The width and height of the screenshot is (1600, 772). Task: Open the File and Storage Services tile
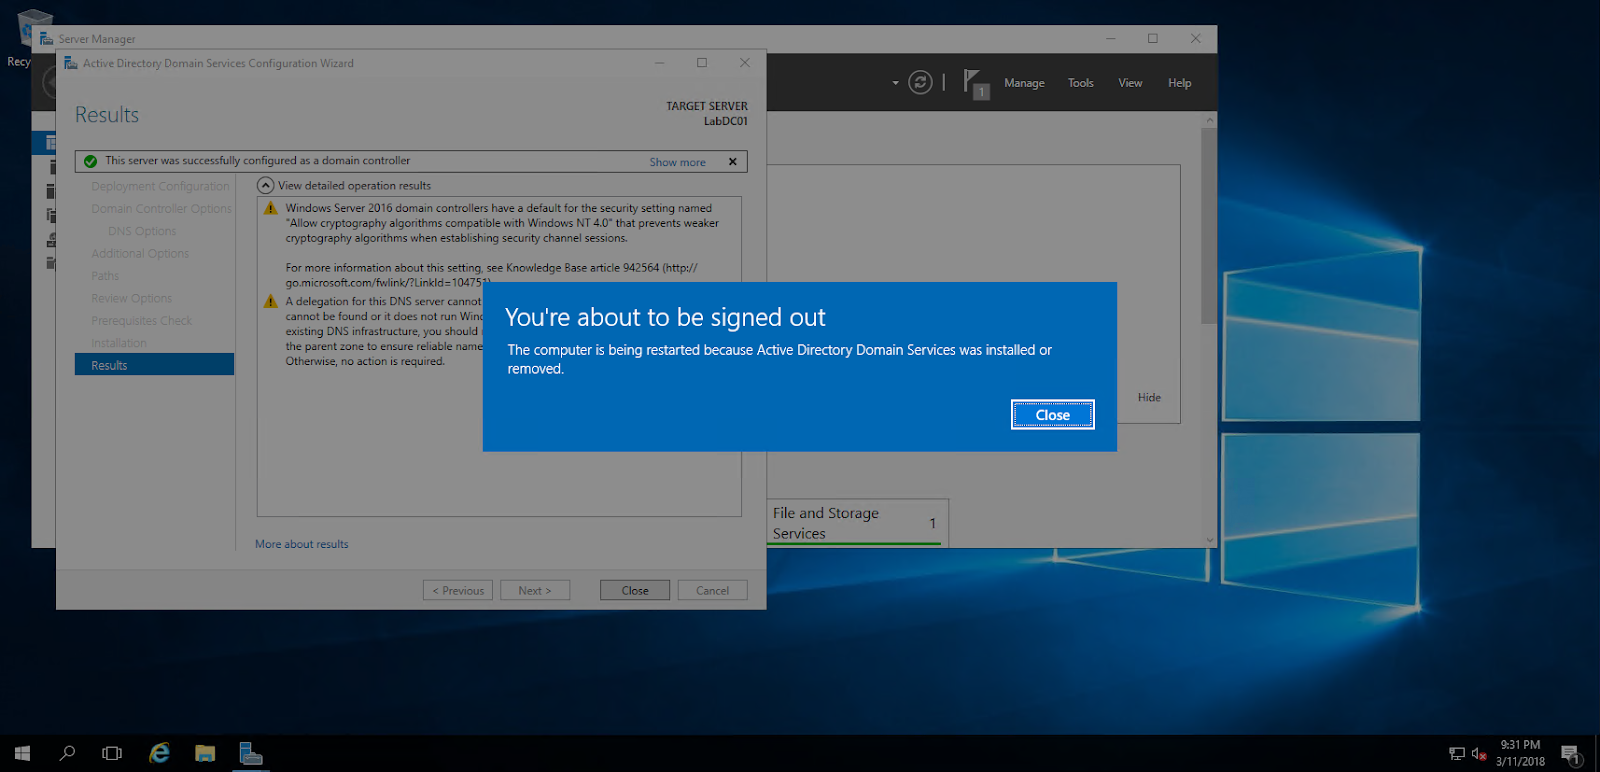click(x=857, y=523)
